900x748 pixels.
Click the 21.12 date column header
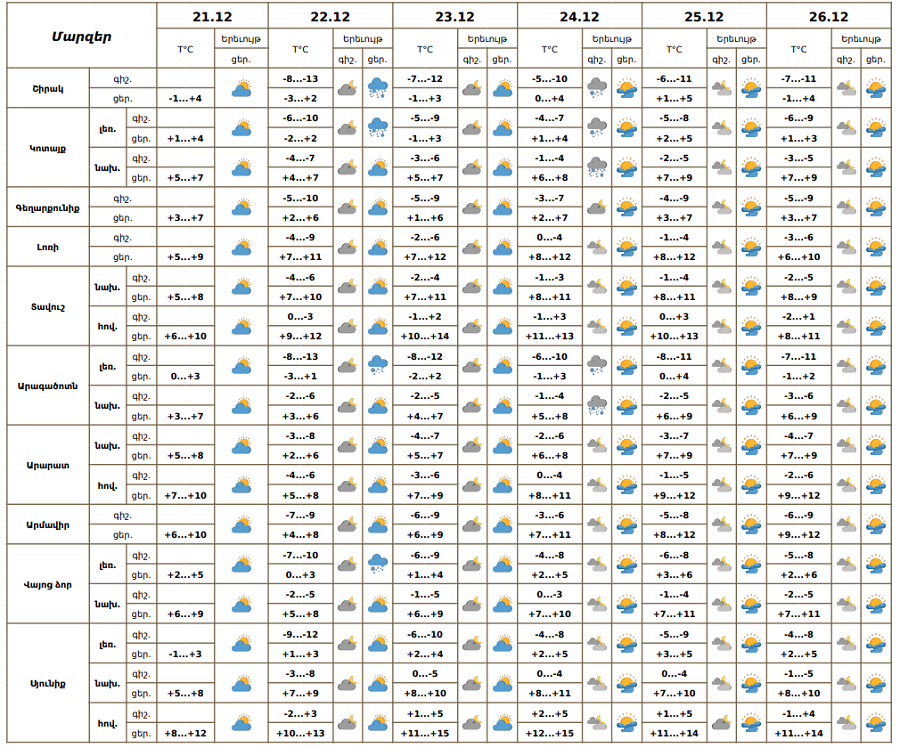[x=212, y=17]
